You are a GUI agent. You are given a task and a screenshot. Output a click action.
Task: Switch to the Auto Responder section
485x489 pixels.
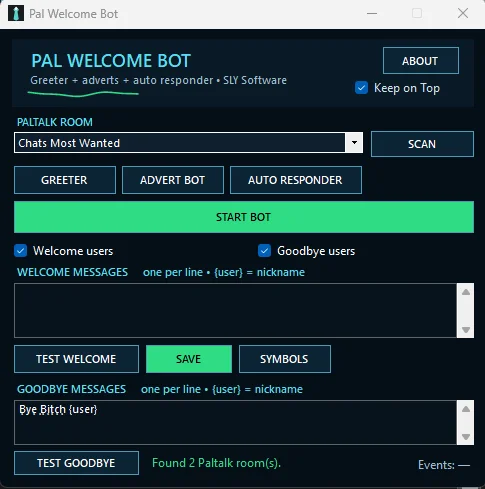click(x=296, y=180)
